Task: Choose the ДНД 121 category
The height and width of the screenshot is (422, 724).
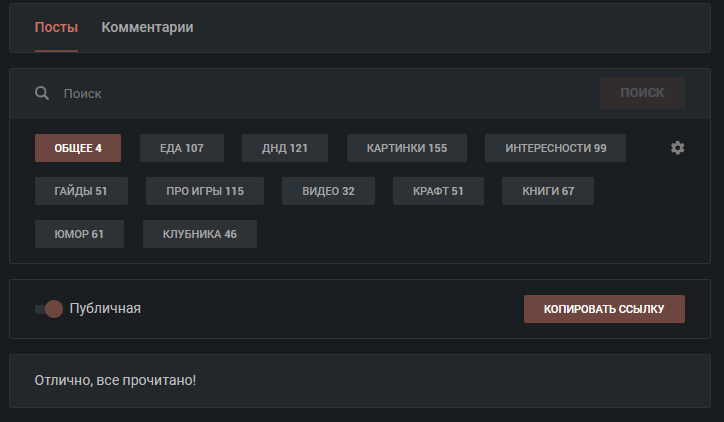Action: [x=285, y=148]
